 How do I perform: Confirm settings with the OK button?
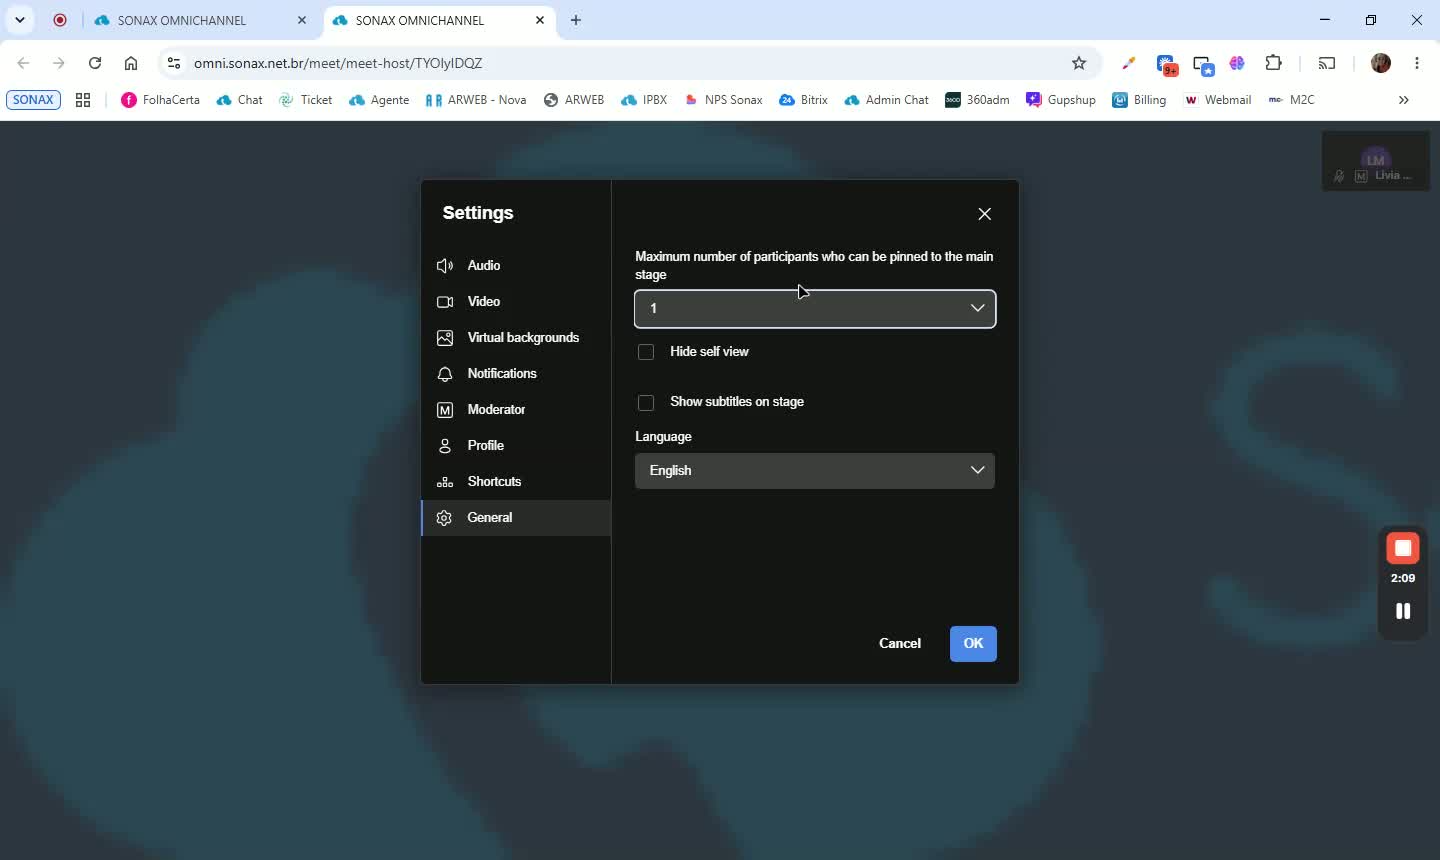[x=973, y=643]
